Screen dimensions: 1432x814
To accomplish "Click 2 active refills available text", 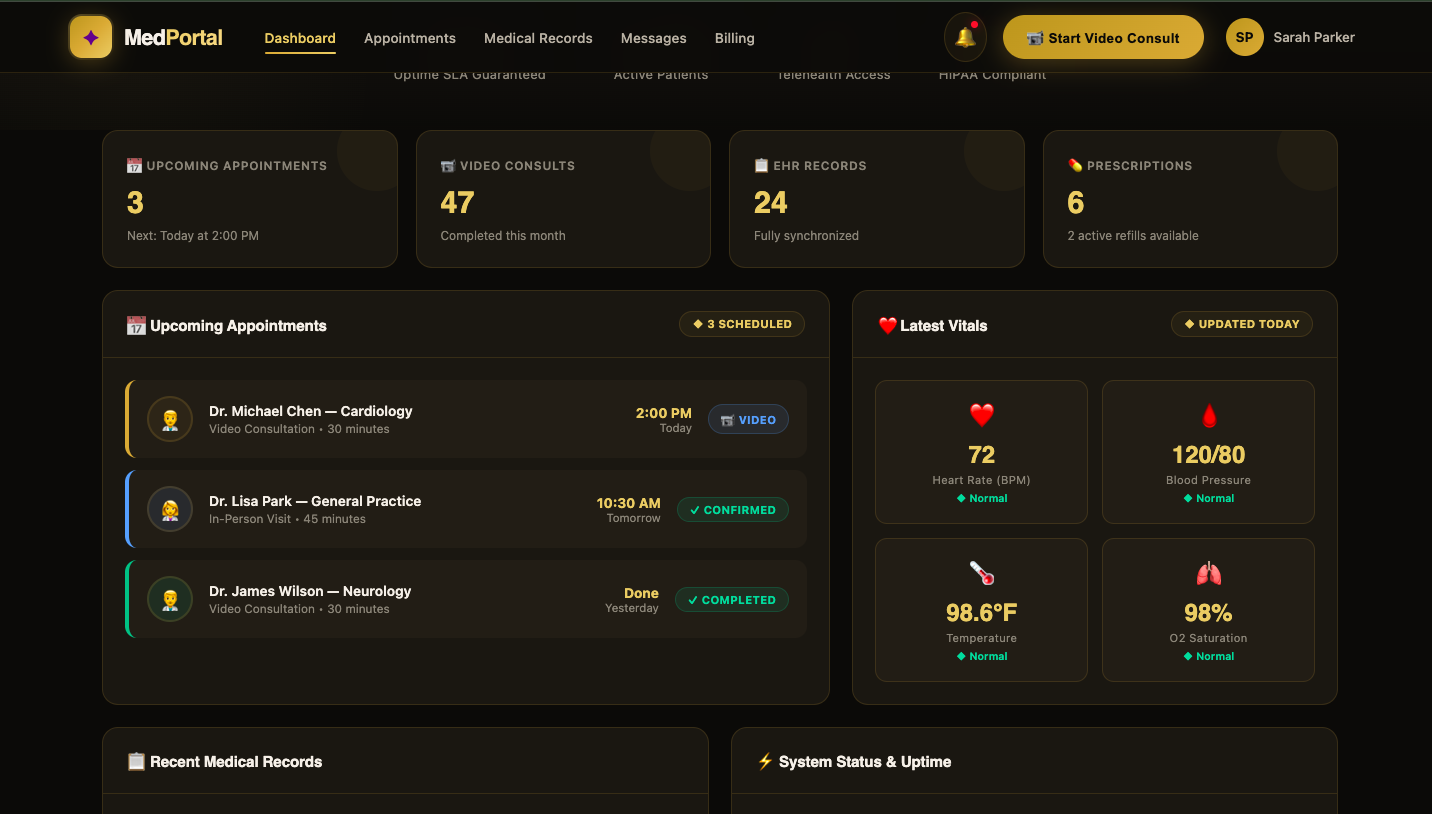I will coord(1133,236).
